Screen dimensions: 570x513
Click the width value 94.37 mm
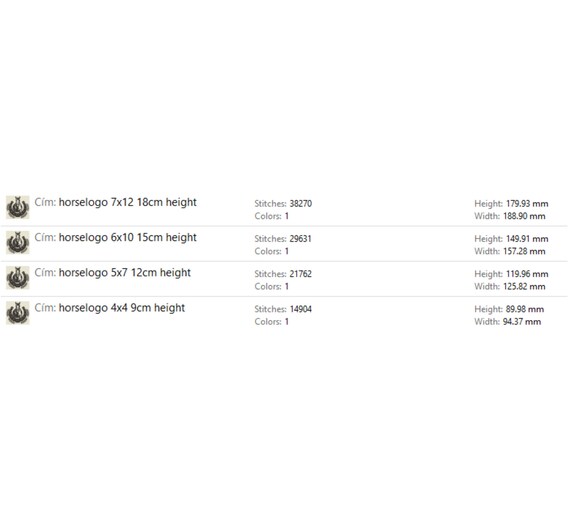(522, 322)
